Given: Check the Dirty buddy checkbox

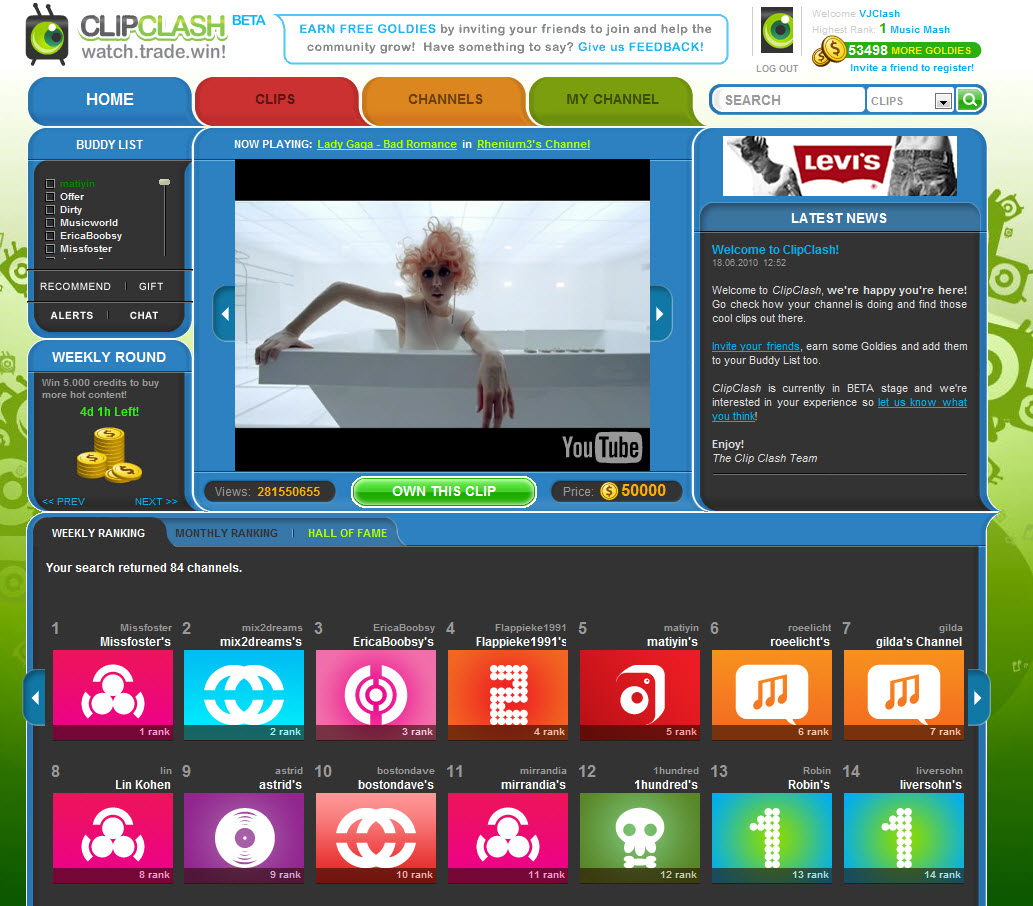Looking at the screenshot, I should (x=49, y=210).
